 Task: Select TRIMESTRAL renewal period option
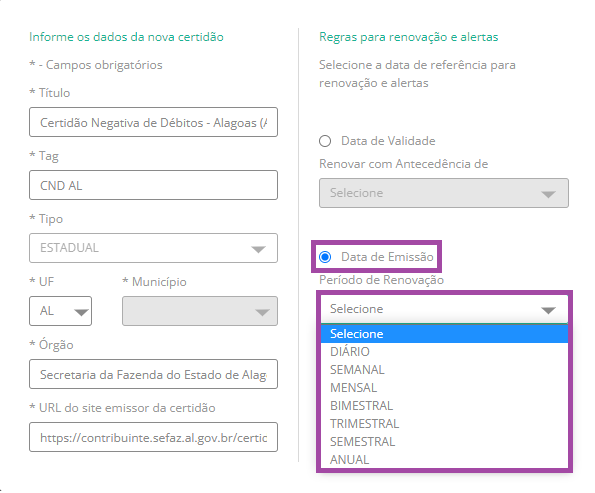click(444, 424)
